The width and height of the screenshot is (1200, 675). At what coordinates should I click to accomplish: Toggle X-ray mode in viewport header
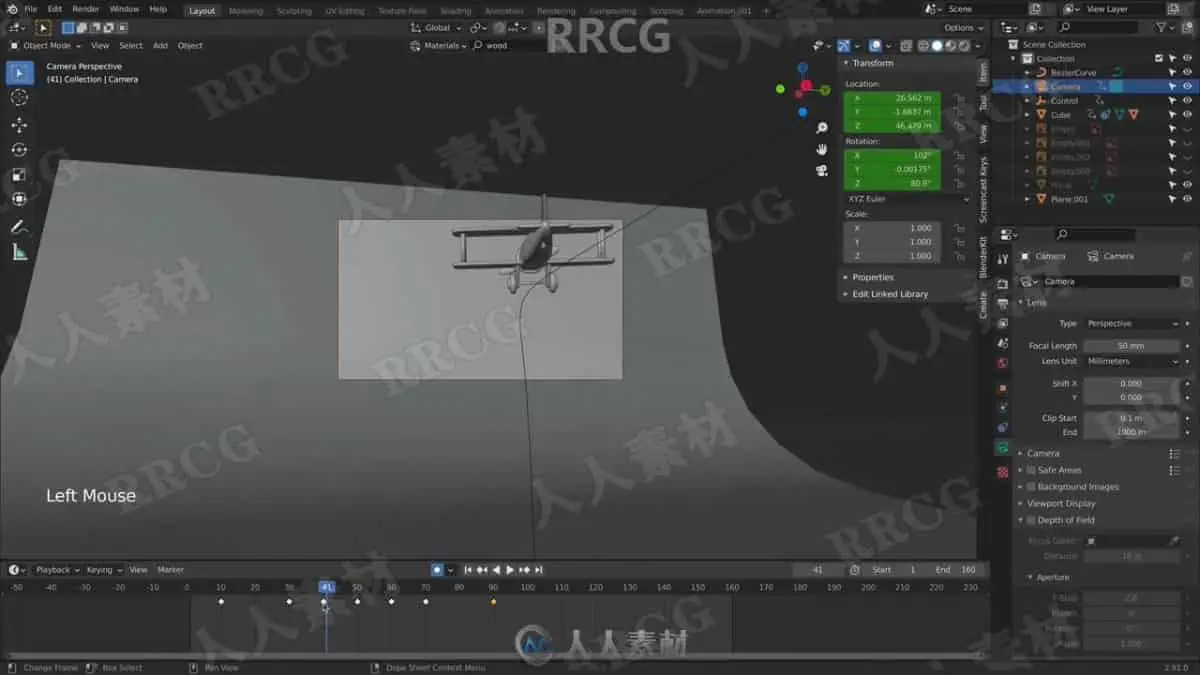click(905, 46)
